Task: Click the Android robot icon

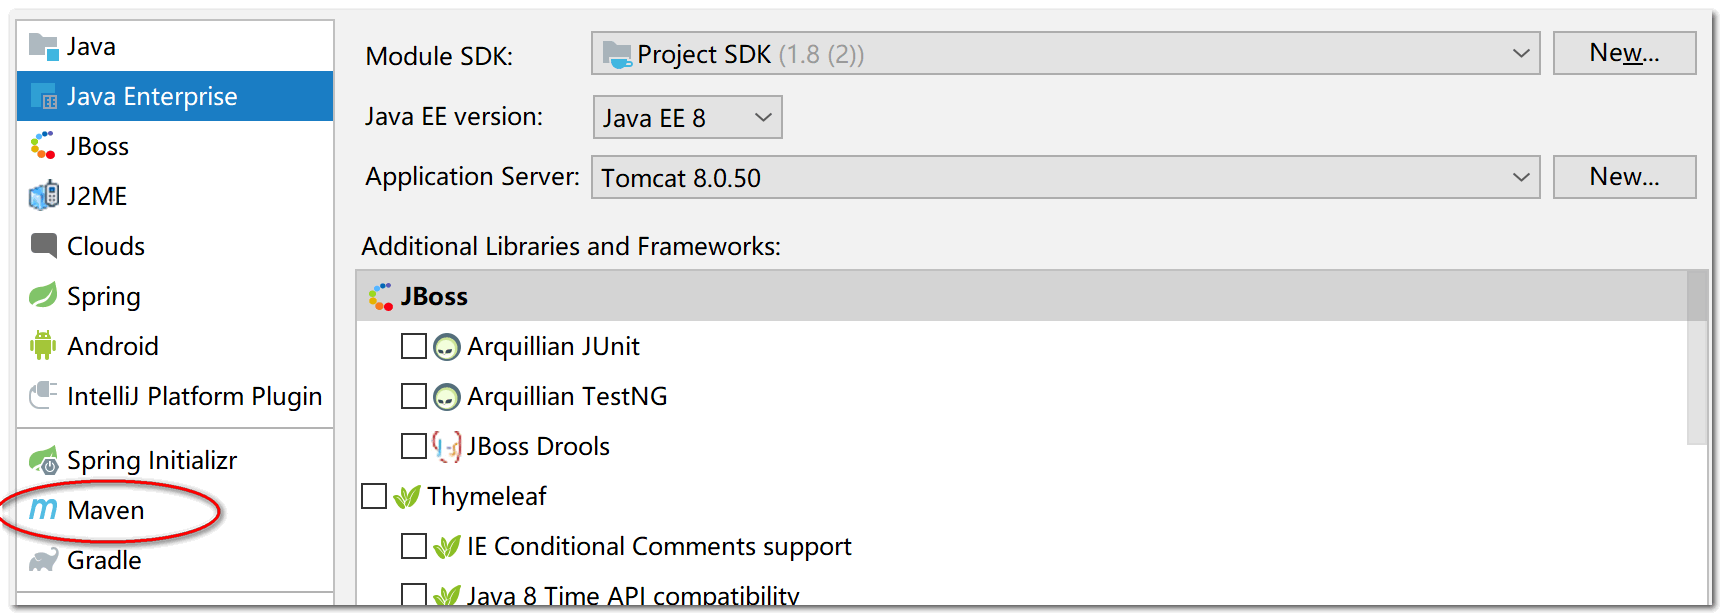Action: (43, 346)
